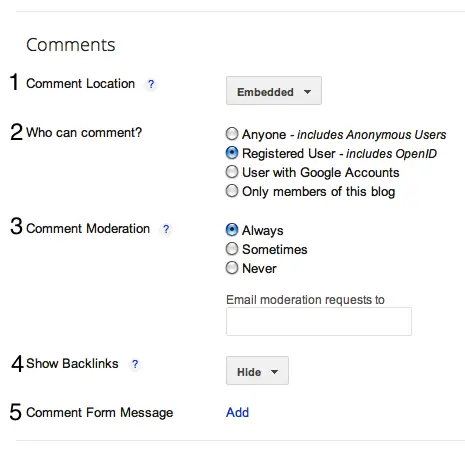This screenshot has width=465, height=452.
Task: Click the Comments section heading
Action: click(71, 45)
